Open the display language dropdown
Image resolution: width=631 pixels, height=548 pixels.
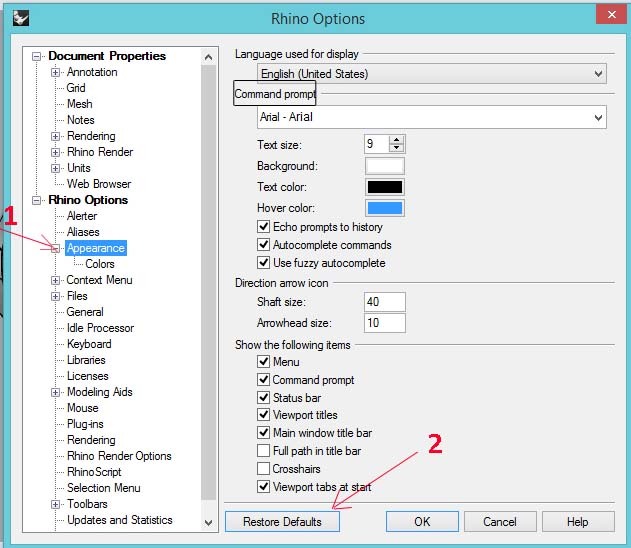[431, 74]
